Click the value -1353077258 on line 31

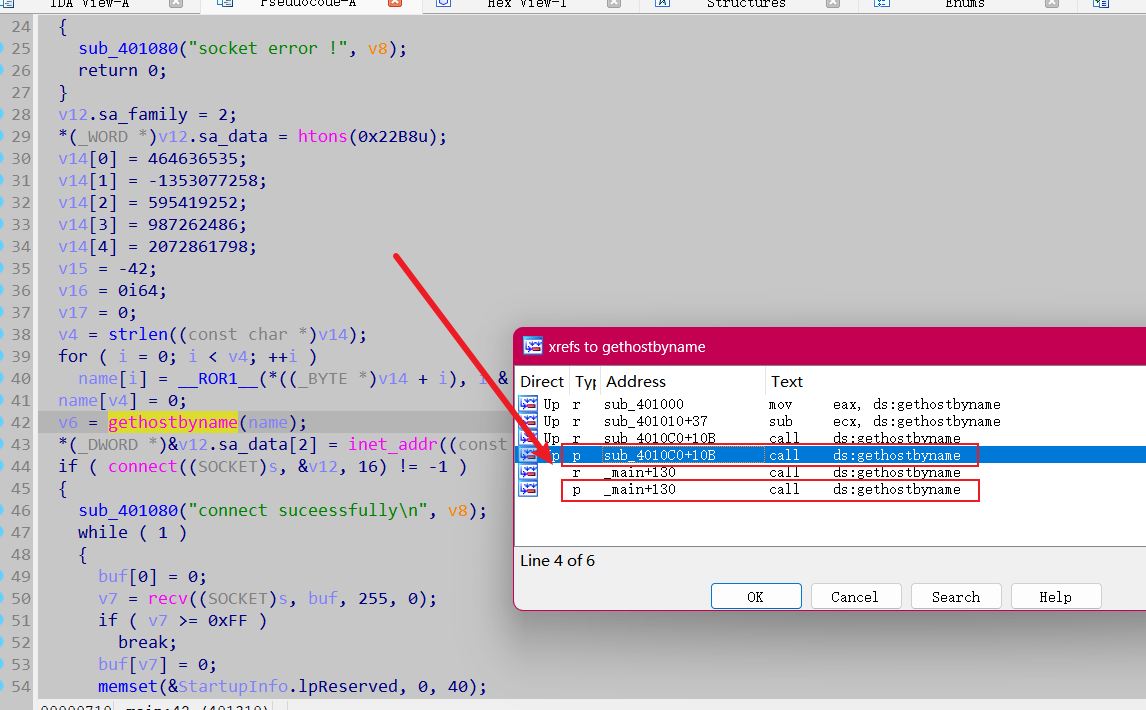tap(202, 180)
